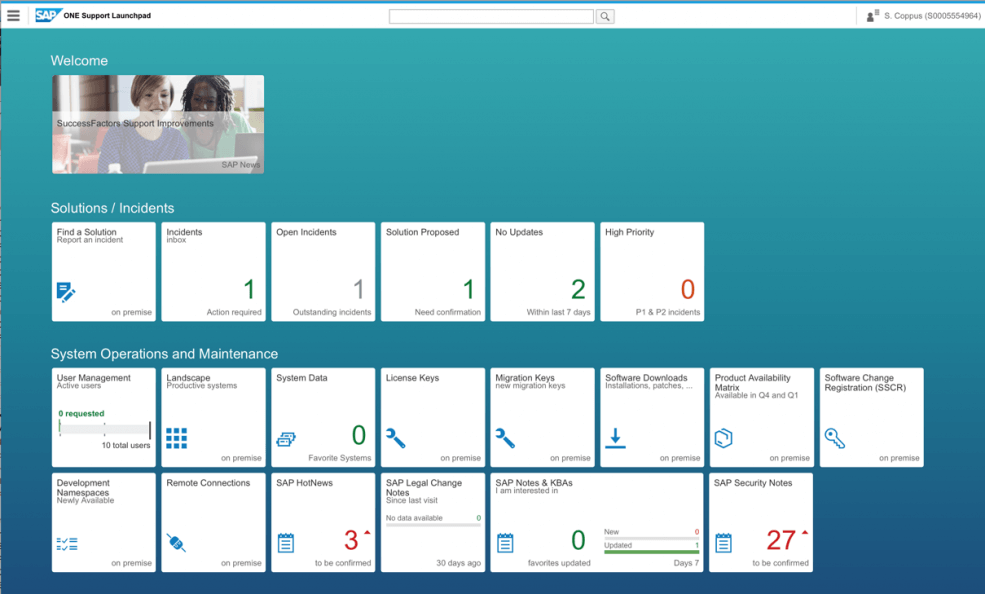Image resolution: width=985 pixels, height=594 pixels.
Task: Click the SSCR key icon
Action: pyautogui.click(x=834, y=438)
